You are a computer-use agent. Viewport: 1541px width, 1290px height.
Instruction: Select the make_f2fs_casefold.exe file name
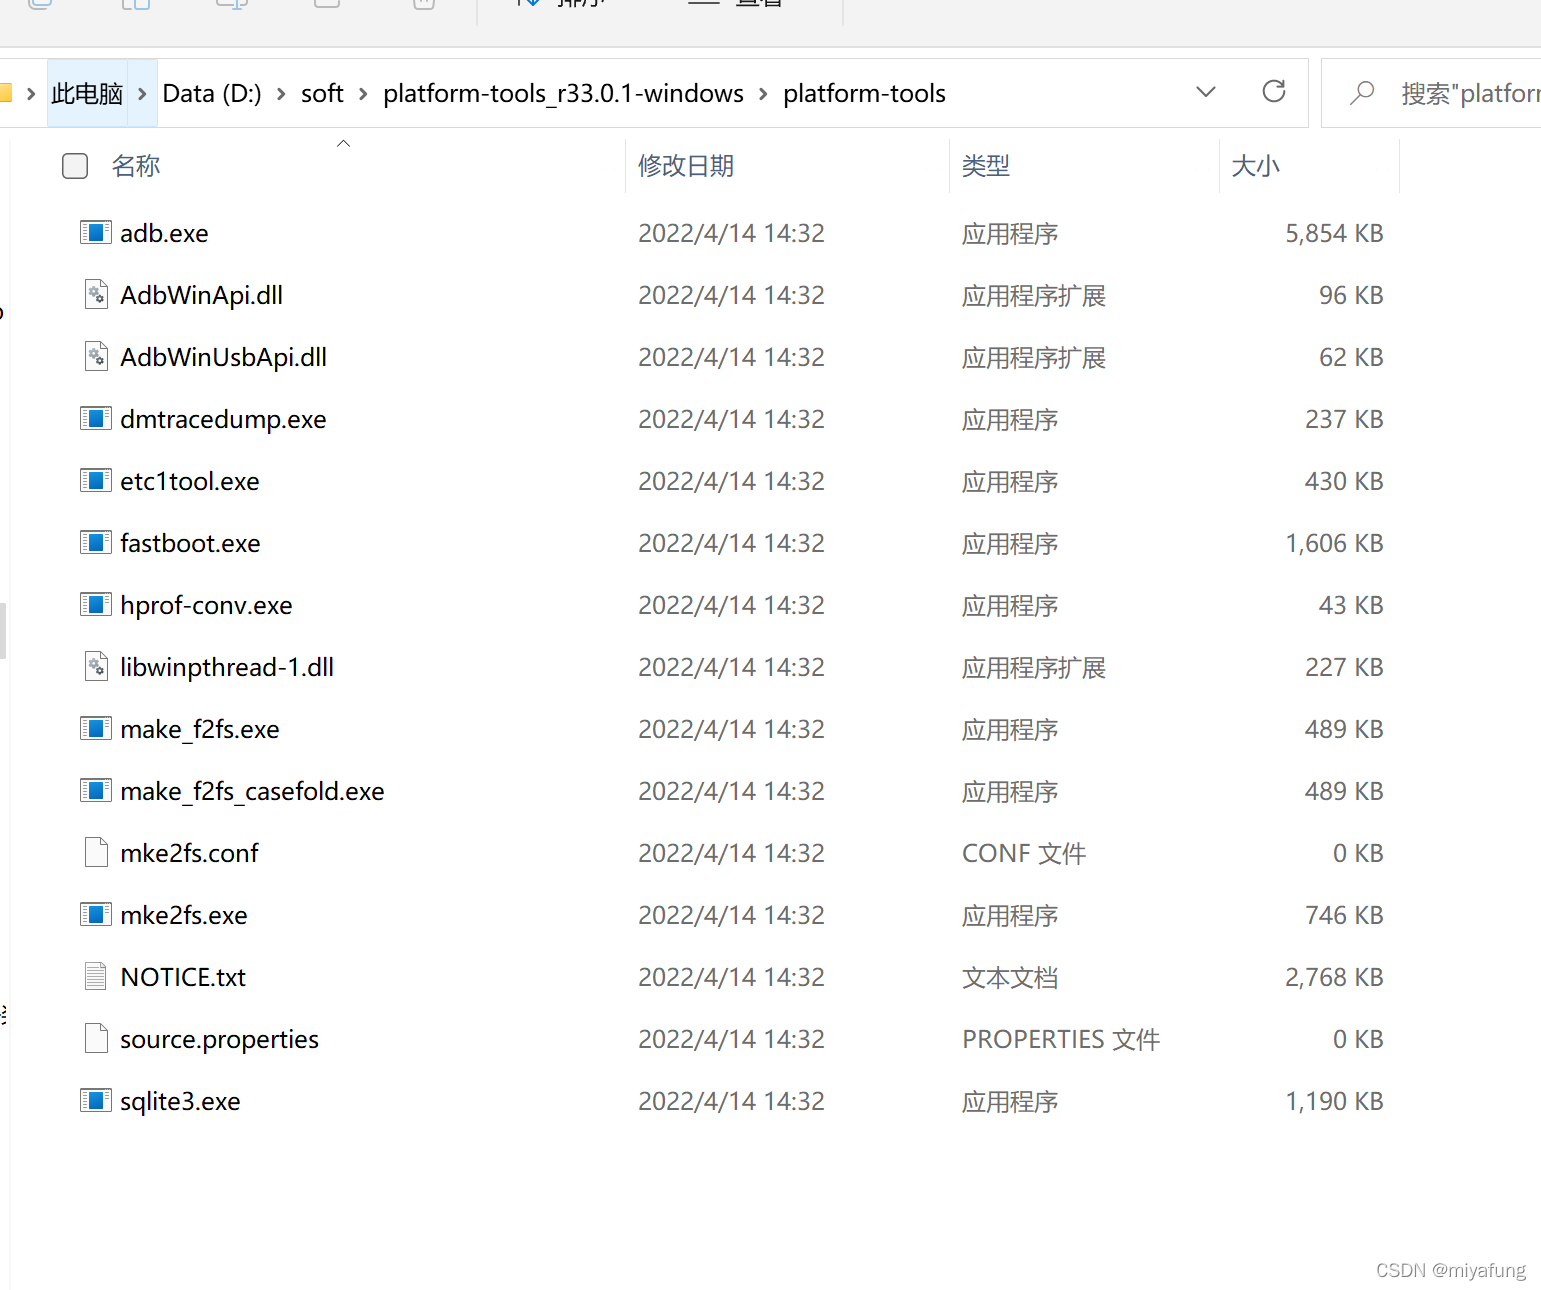[252, 792]
